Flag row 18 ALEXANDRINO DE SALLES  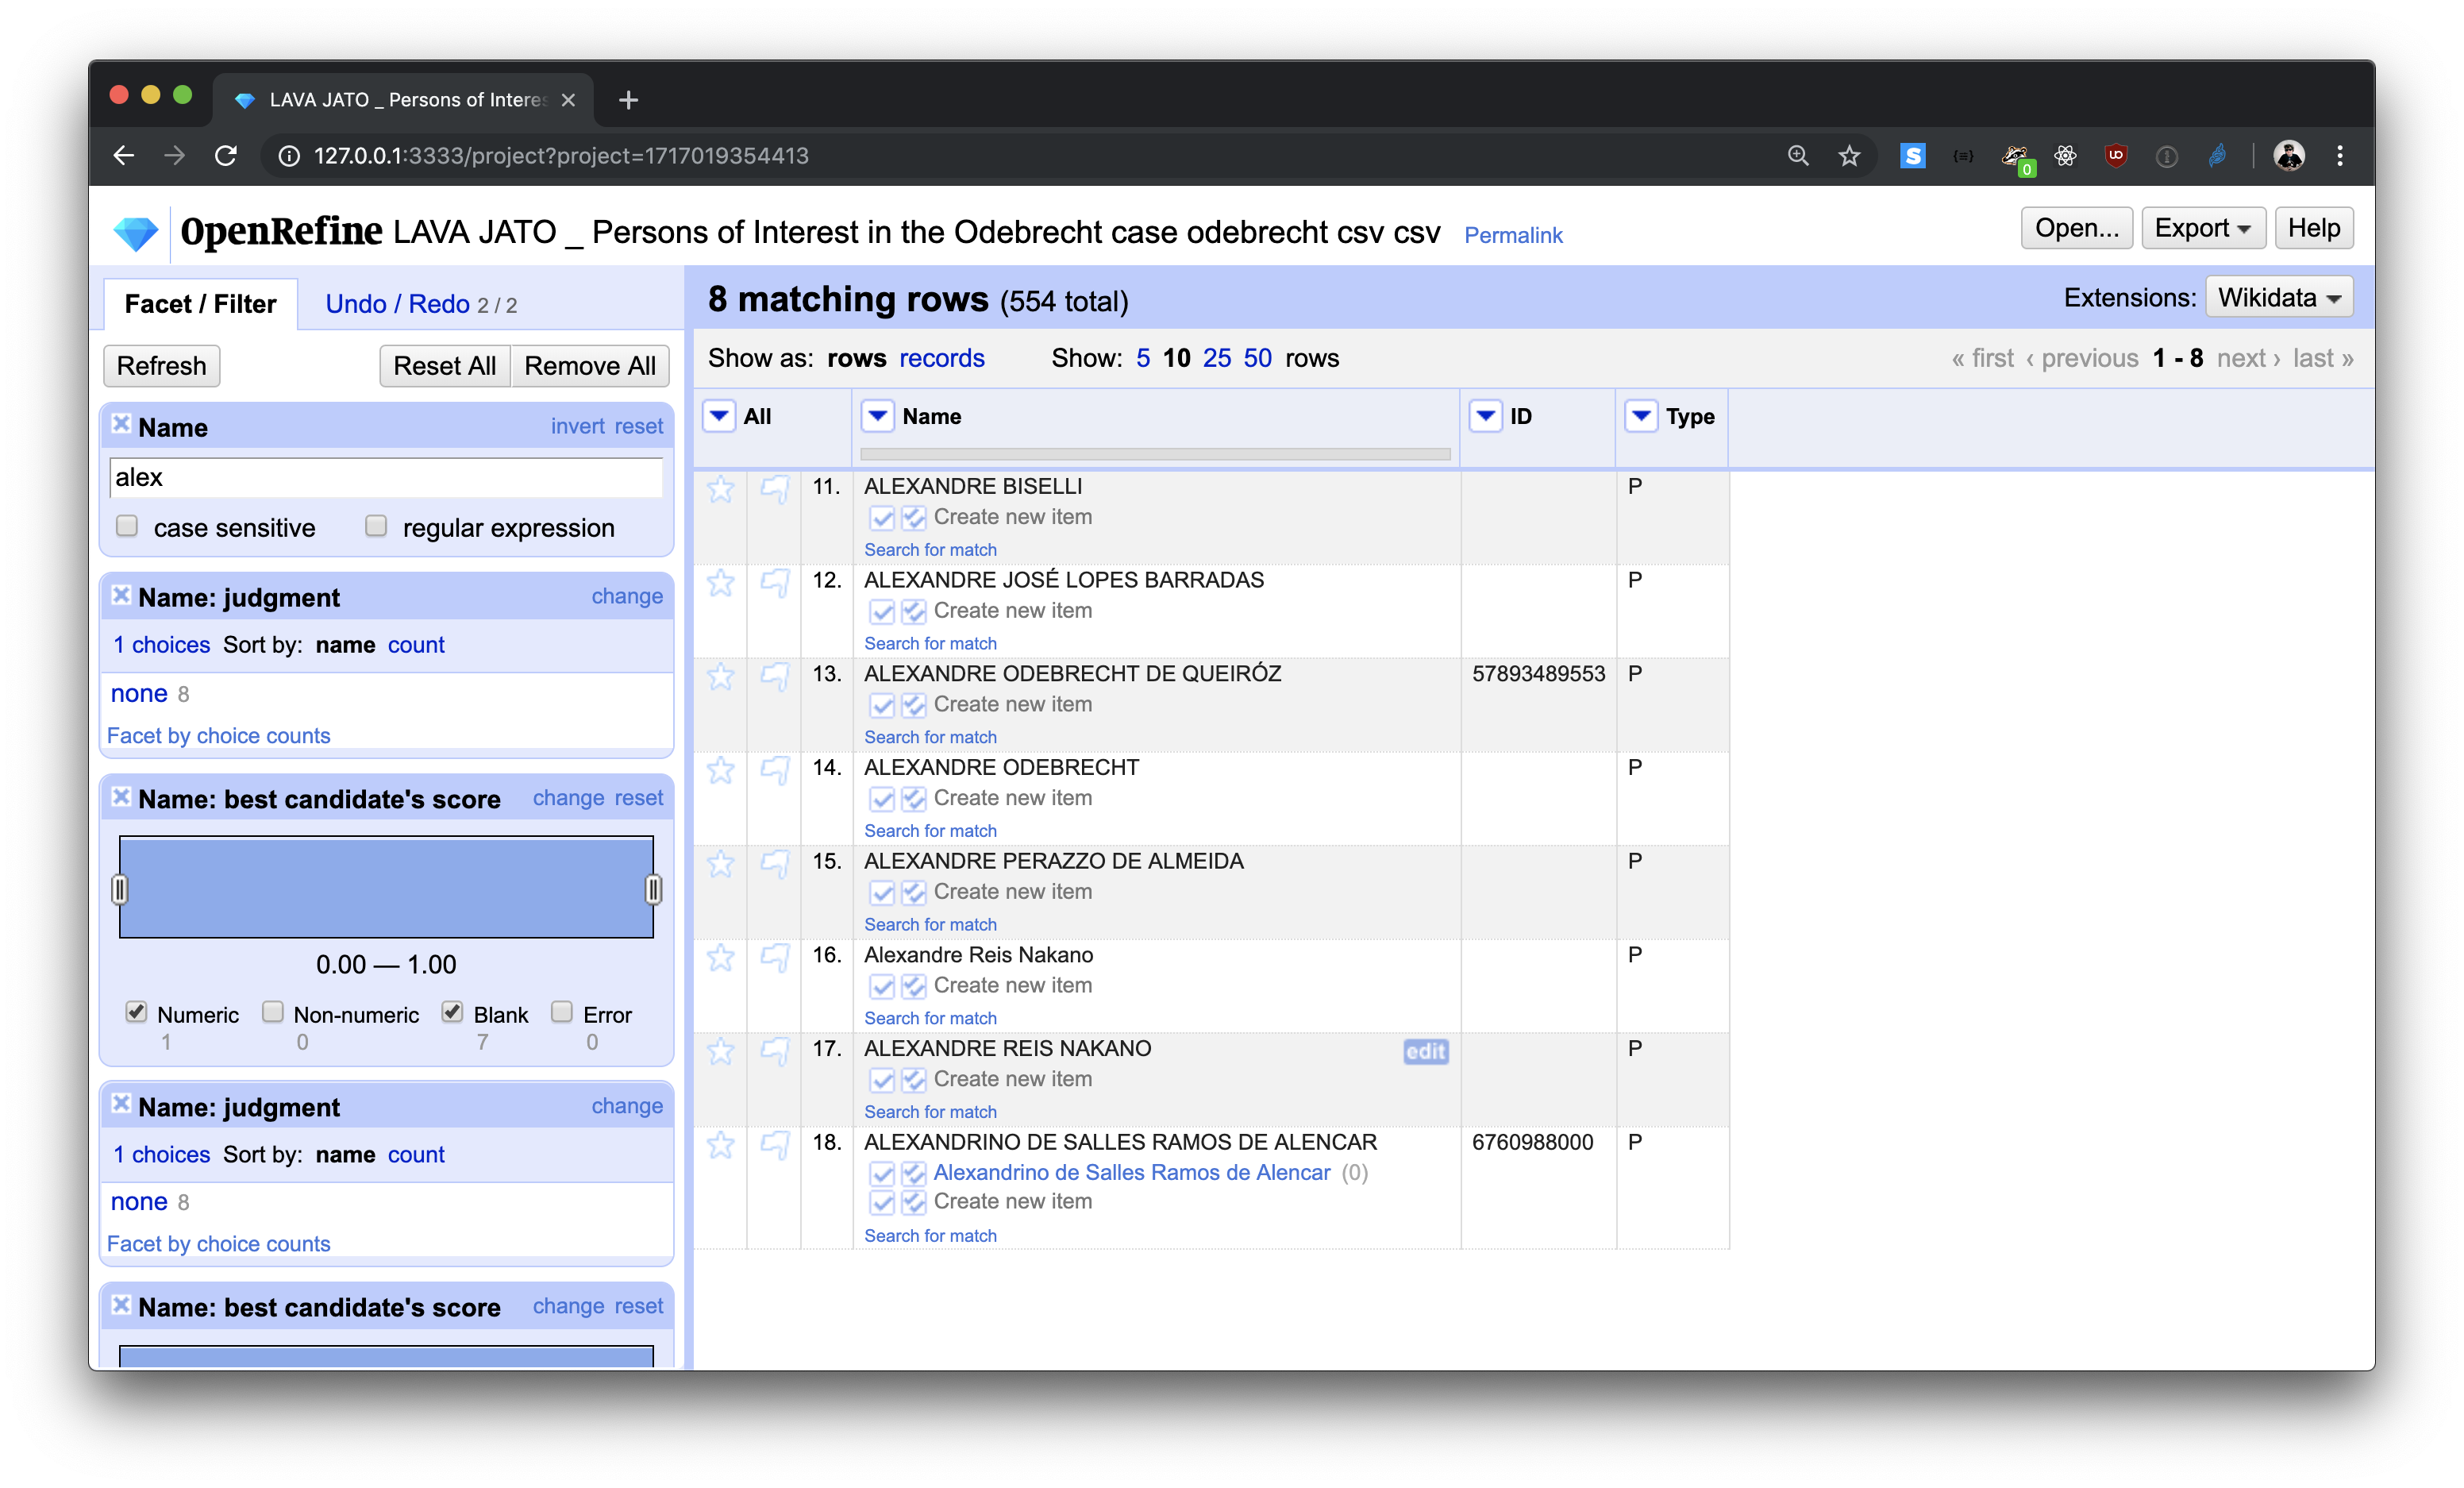tap(775, 1145)
